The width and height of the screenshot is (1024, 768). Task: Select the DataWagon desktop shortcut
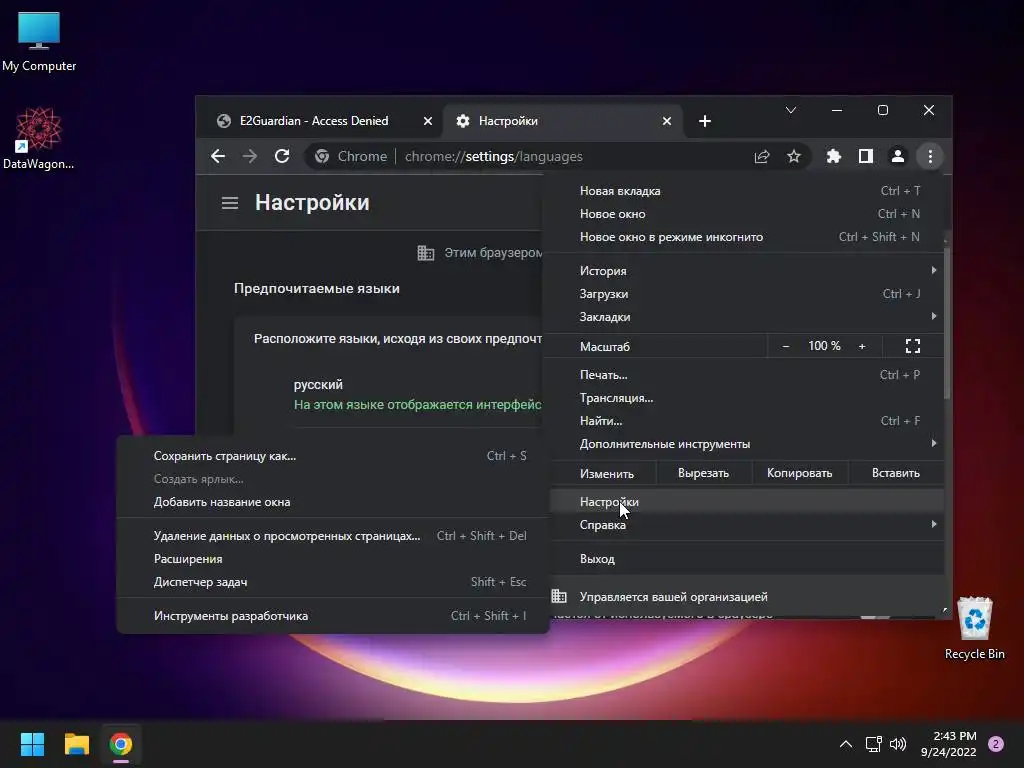pyautogui.click(x=39, y=138)
